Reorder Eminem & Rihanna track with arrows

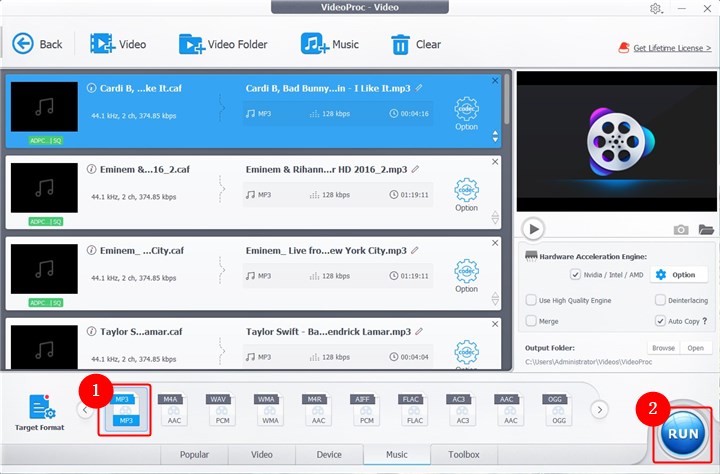[x=495, y=217]
